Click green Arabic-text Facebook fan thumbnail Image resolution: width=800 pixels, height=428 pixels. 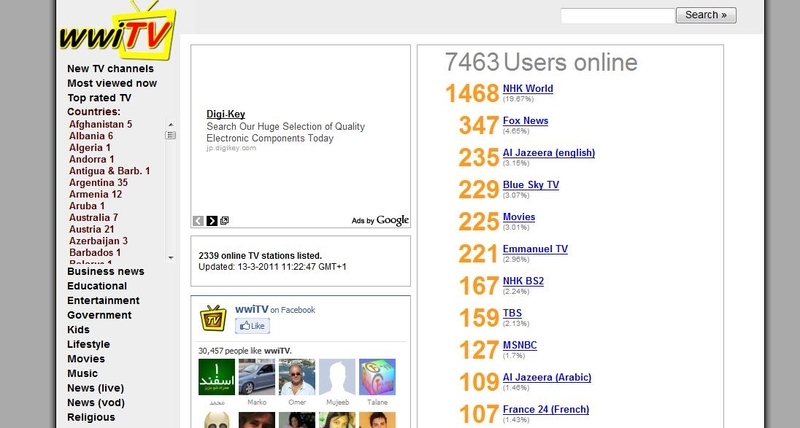(217, 377)
